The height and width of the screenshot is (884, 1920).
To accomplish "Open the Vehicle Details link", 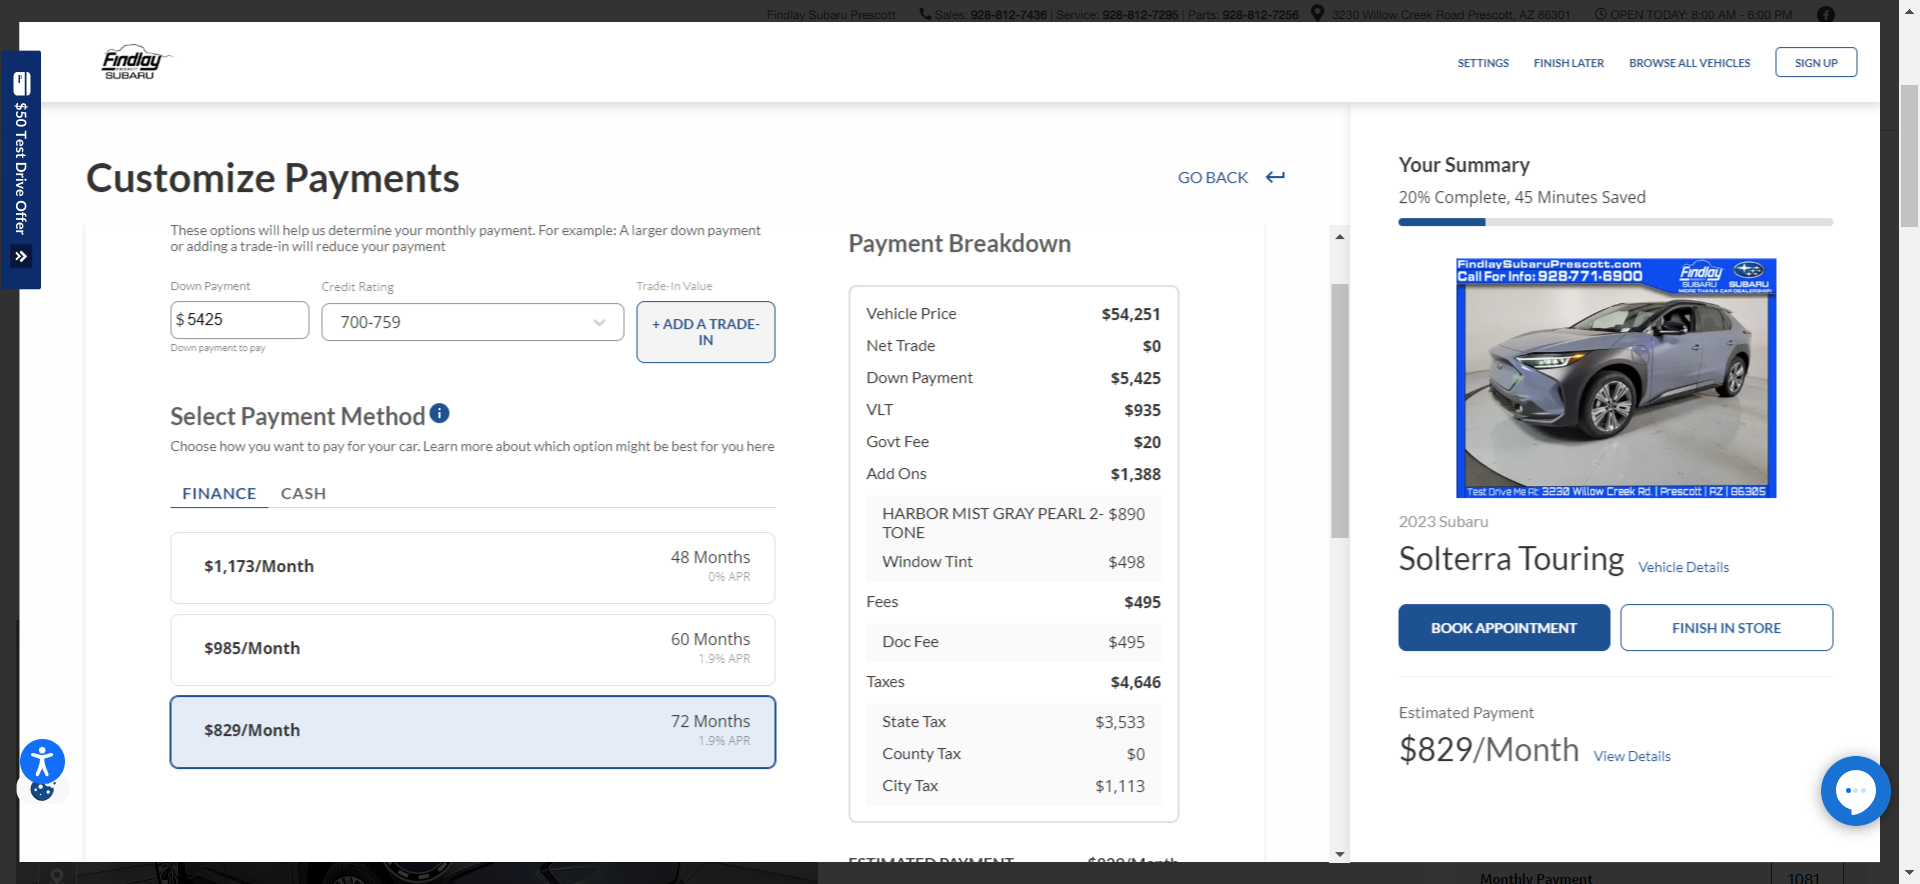I will 1683,567.
